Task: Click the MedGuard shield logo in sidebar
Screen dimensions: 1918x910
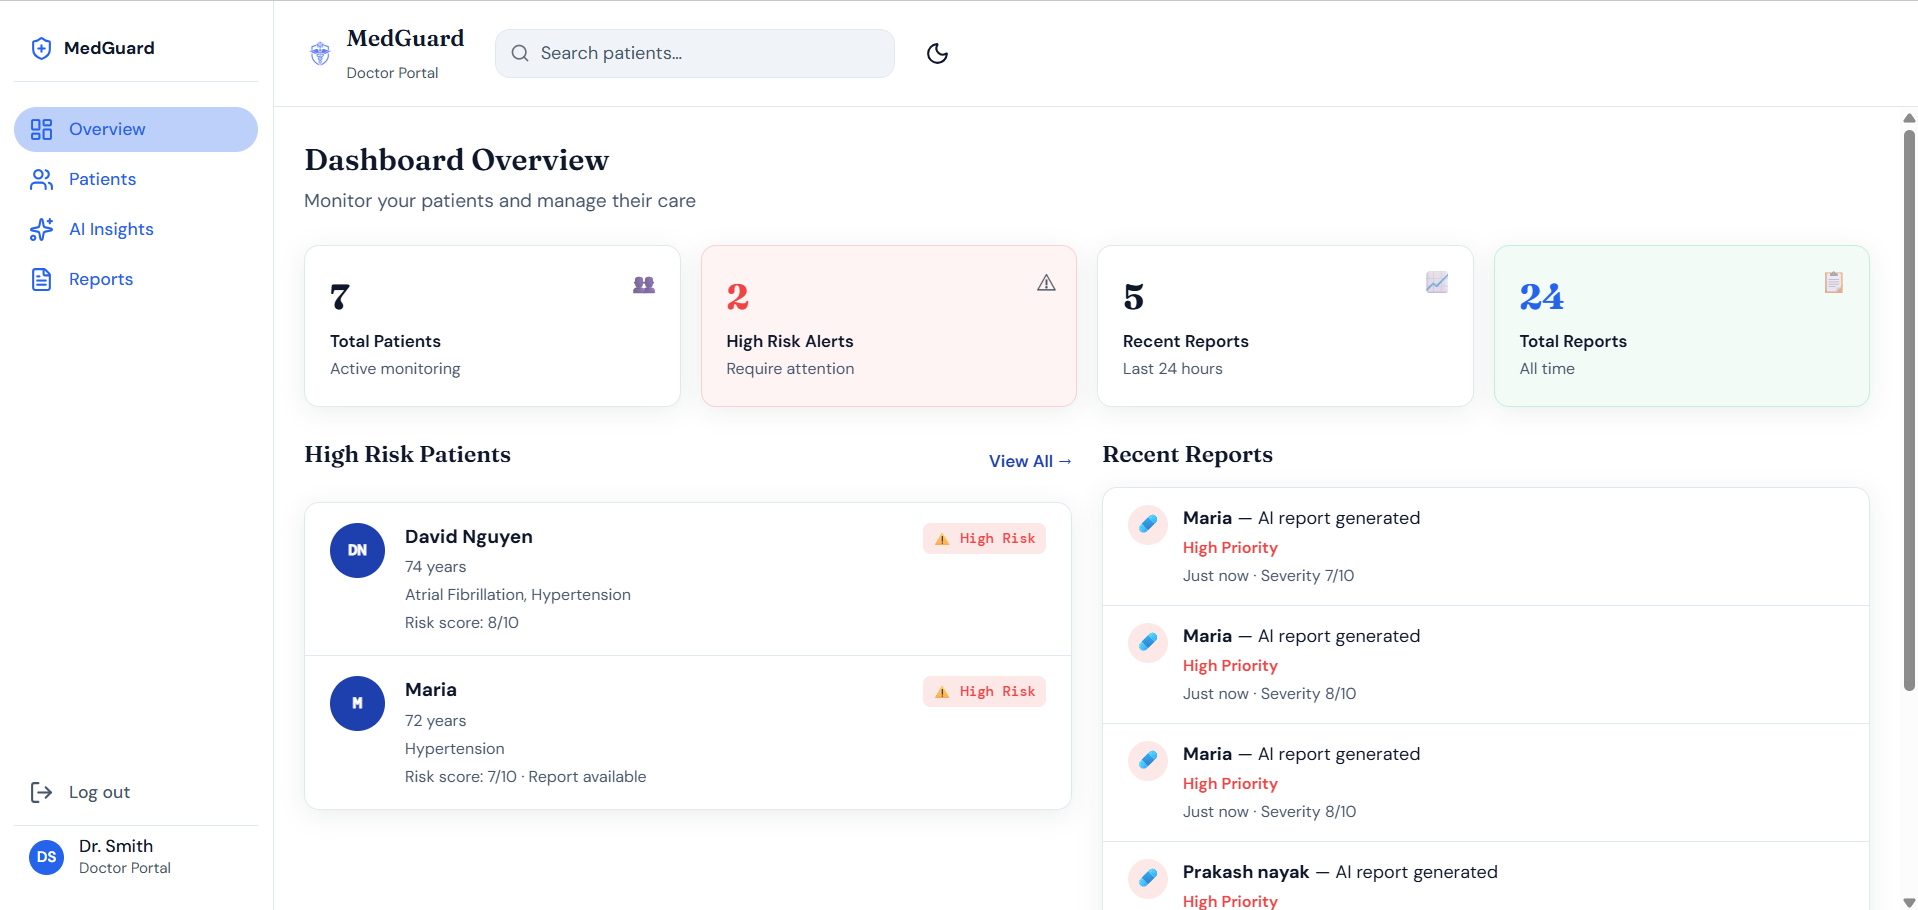Action: point(41,48)
